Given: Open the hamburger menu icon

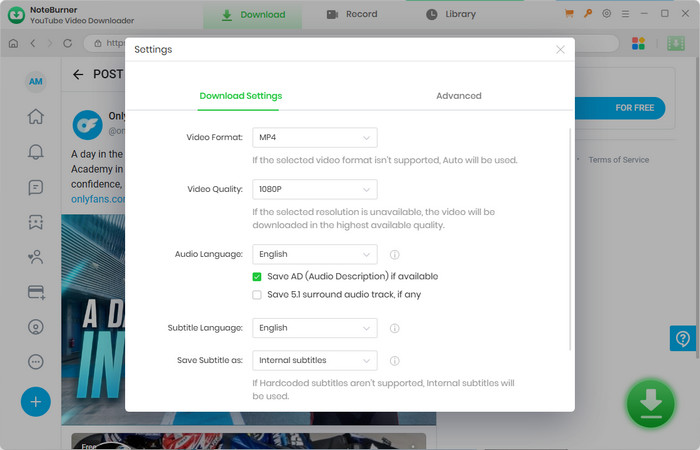Looking at the screenshot, I should pos(625,14).
